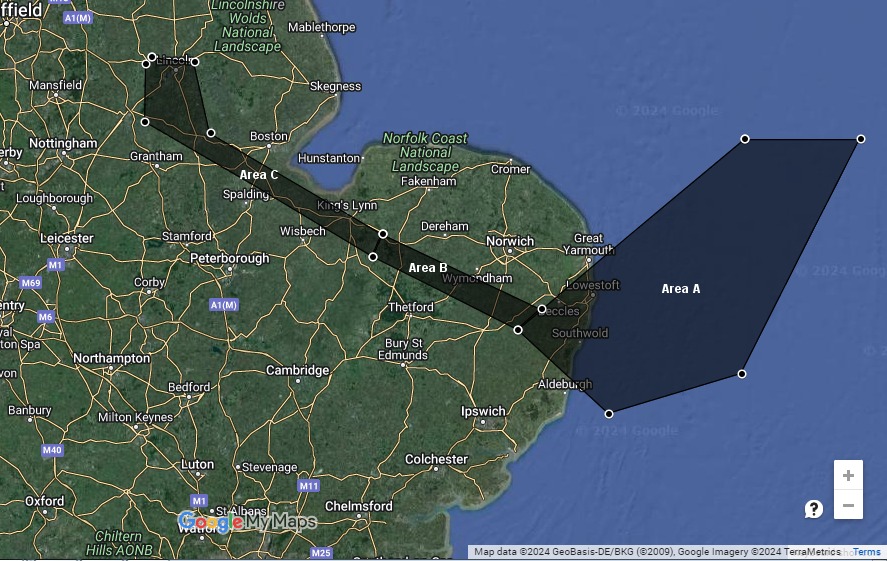Open the Terms link
The width and height of the screenshot is (887, 561).
pyautogui.click(x=866, y=552)
